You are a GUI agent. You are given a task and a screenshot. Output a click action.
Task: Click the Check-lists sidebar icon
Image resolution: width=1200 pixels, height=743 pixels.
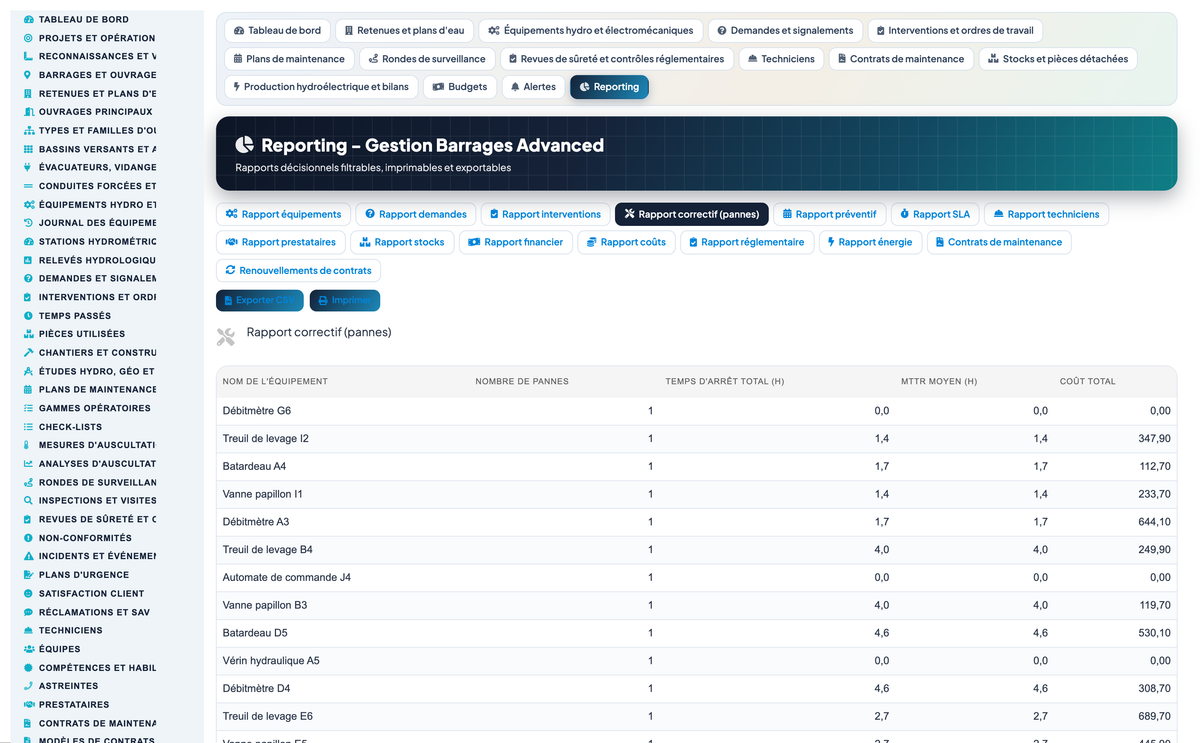click(28, 427)
